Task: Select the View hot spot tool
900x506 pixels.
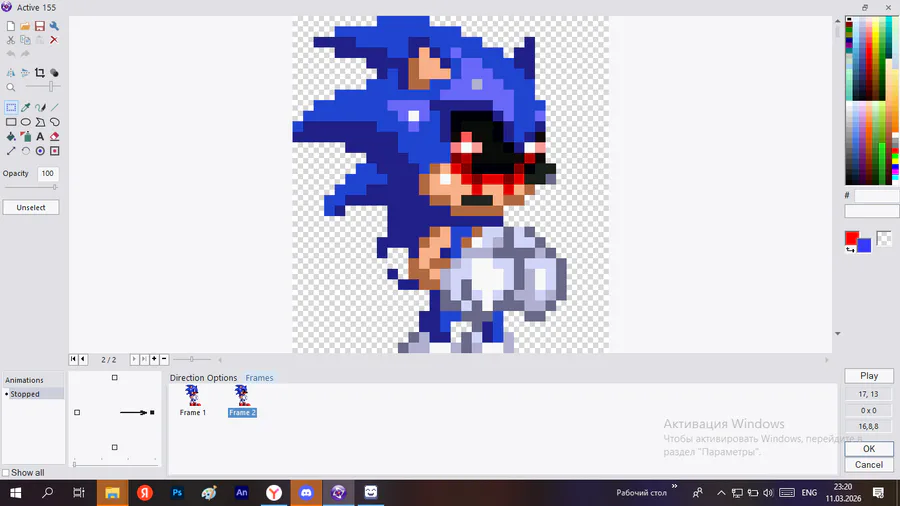Action: pyautogui.click(x=40, y=151)
